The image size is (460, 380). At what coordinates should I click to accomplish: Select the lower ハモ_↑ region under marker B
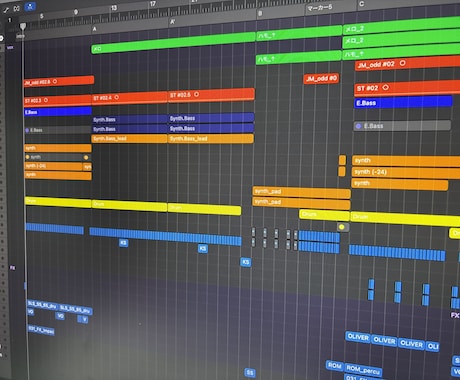[299, 57]
